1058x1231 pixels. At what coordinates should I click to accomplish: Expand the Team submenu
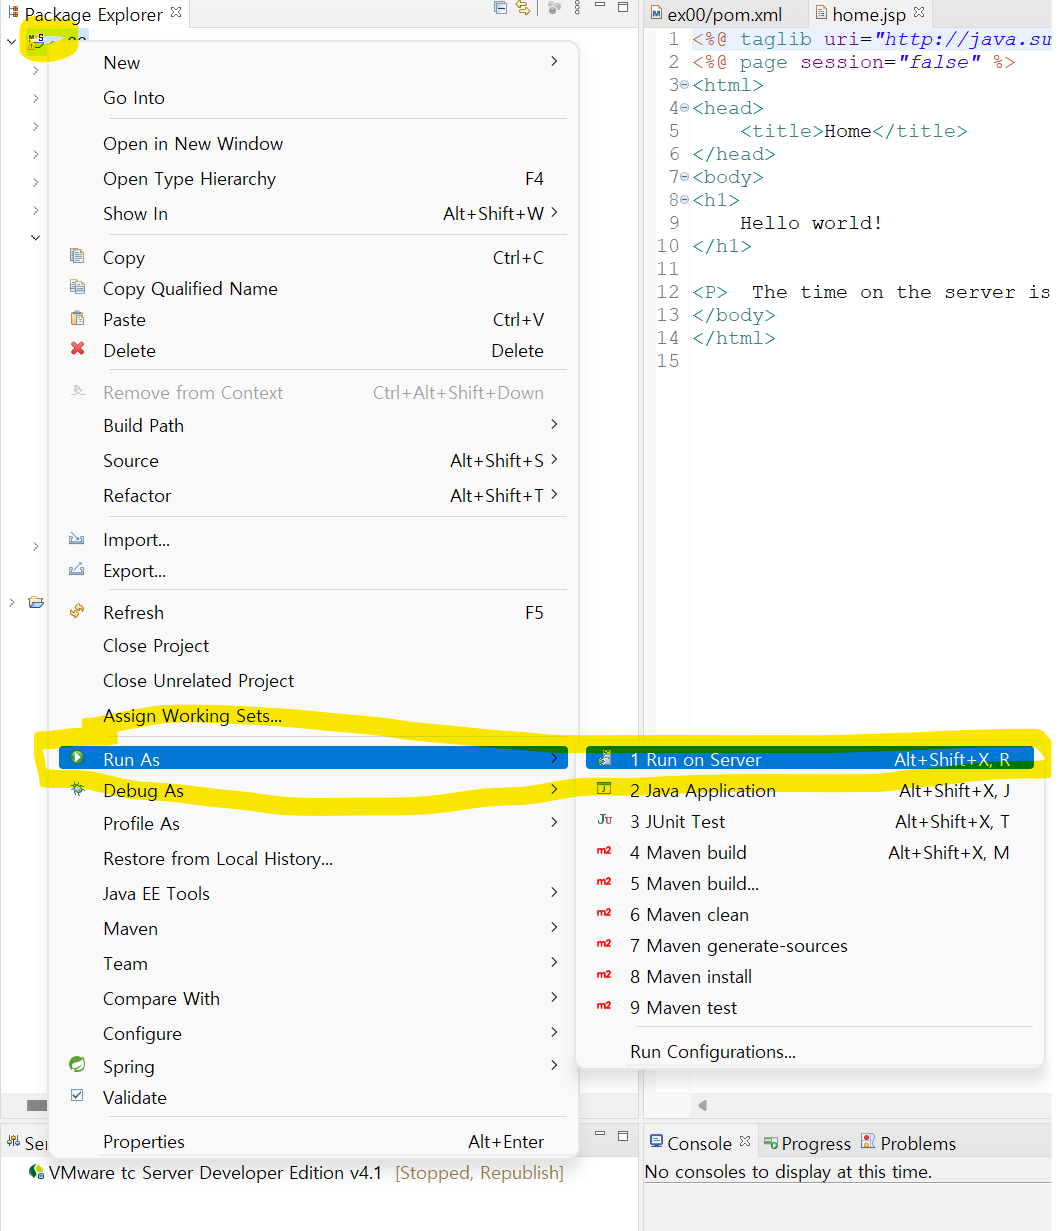point(312,963)
